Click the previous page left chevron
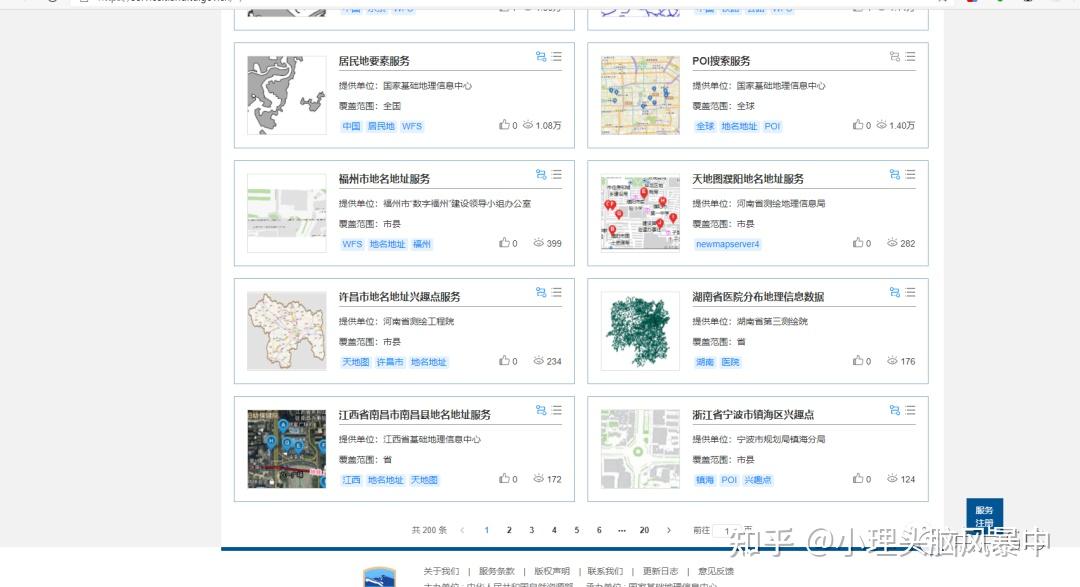Viewport: 1080px width, 587px height. point(462,530)
